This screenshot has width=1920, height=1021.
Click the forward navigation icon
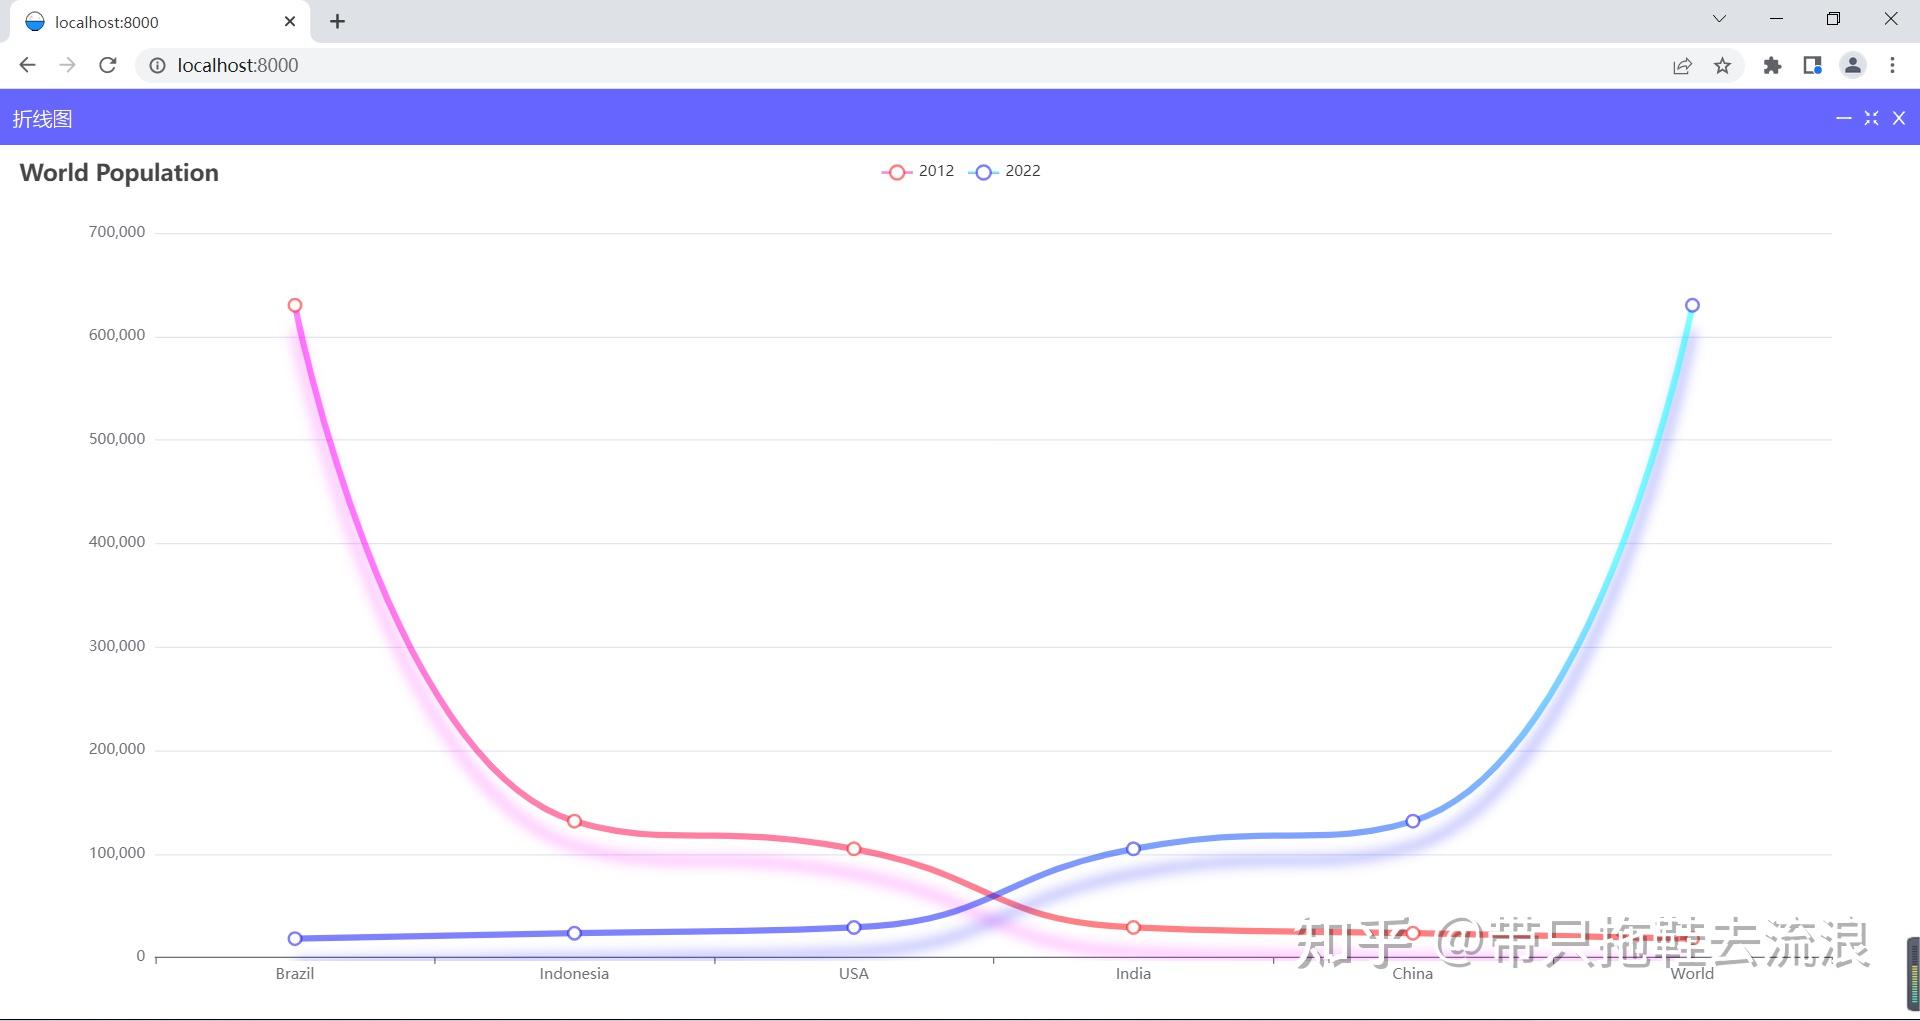[67, 65]
